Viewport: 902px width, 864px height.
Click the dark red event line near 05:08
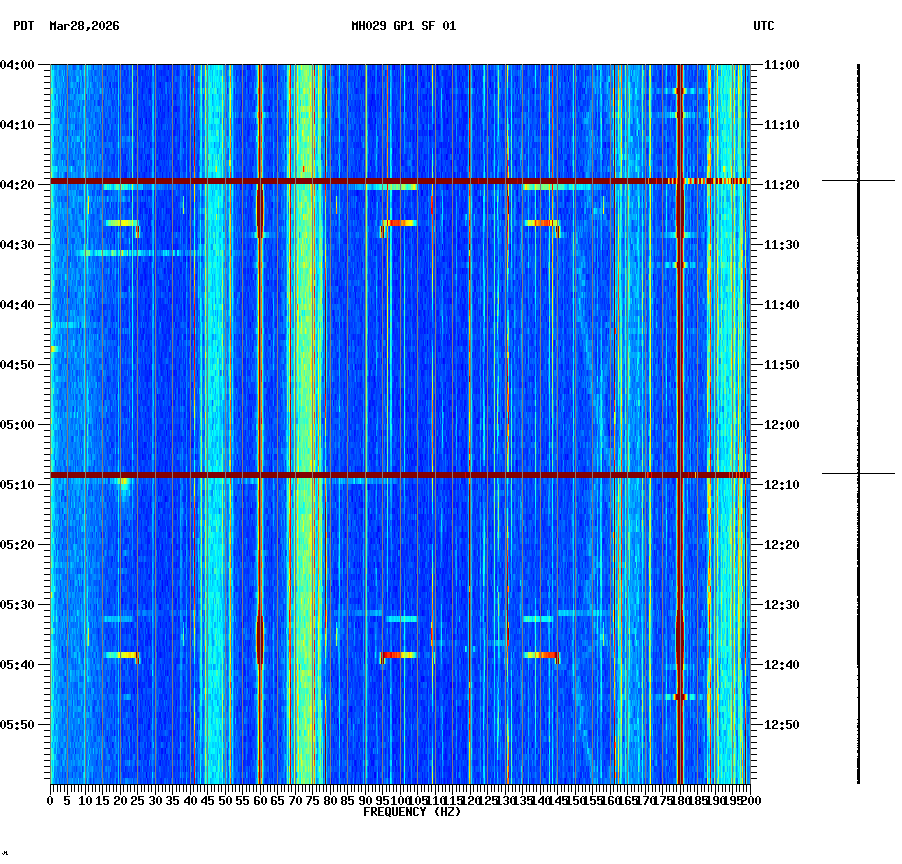(x=400, y=473)
